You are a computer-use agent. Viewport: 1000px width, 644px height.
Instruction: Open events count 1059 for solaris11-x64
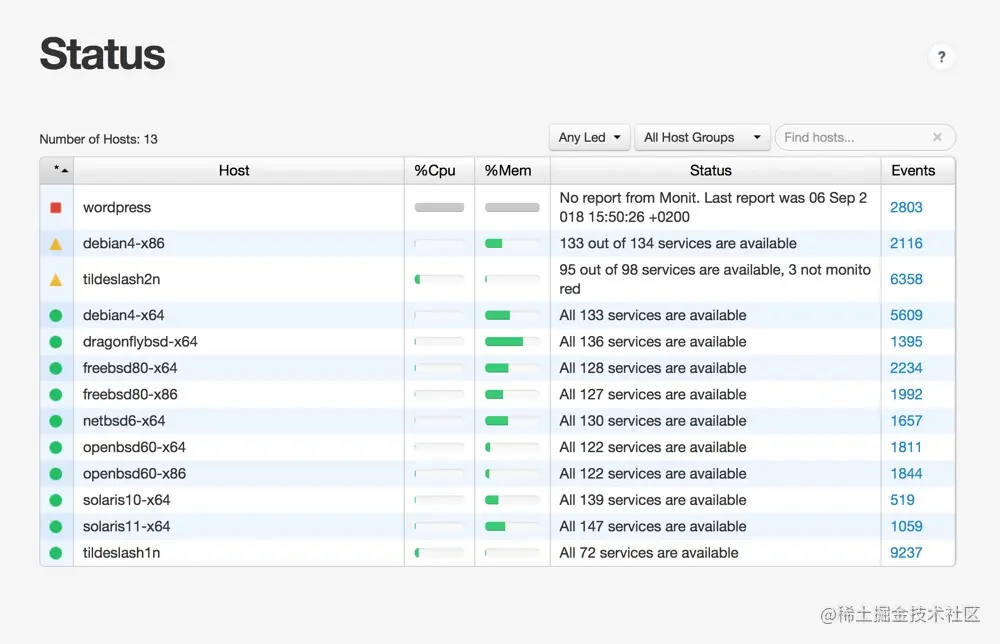coord(906,527)
